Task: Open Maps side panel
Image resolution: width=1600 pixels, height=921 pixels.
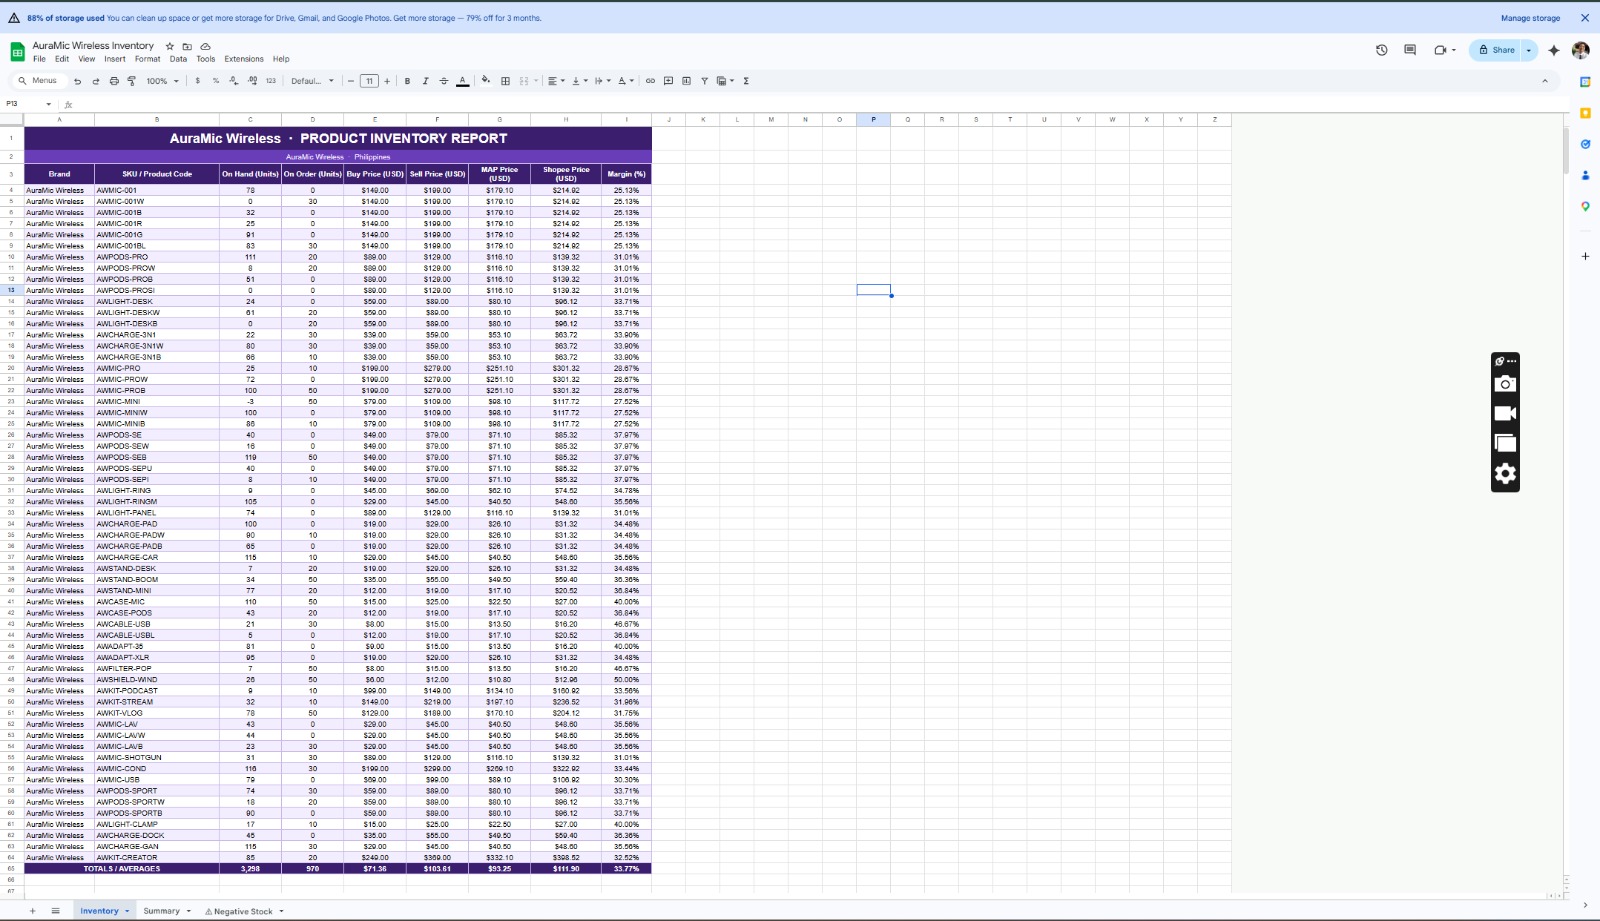Action: pyautogui.click(x=1585, y=206)
